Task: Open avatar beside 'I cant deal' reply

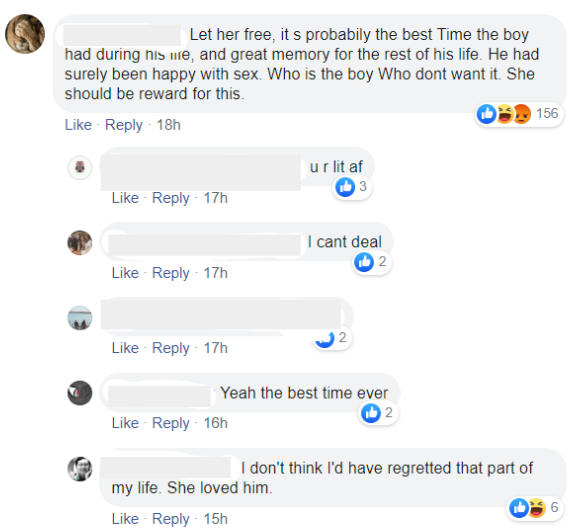Action: pyautogui.click(x=80, y=243)
